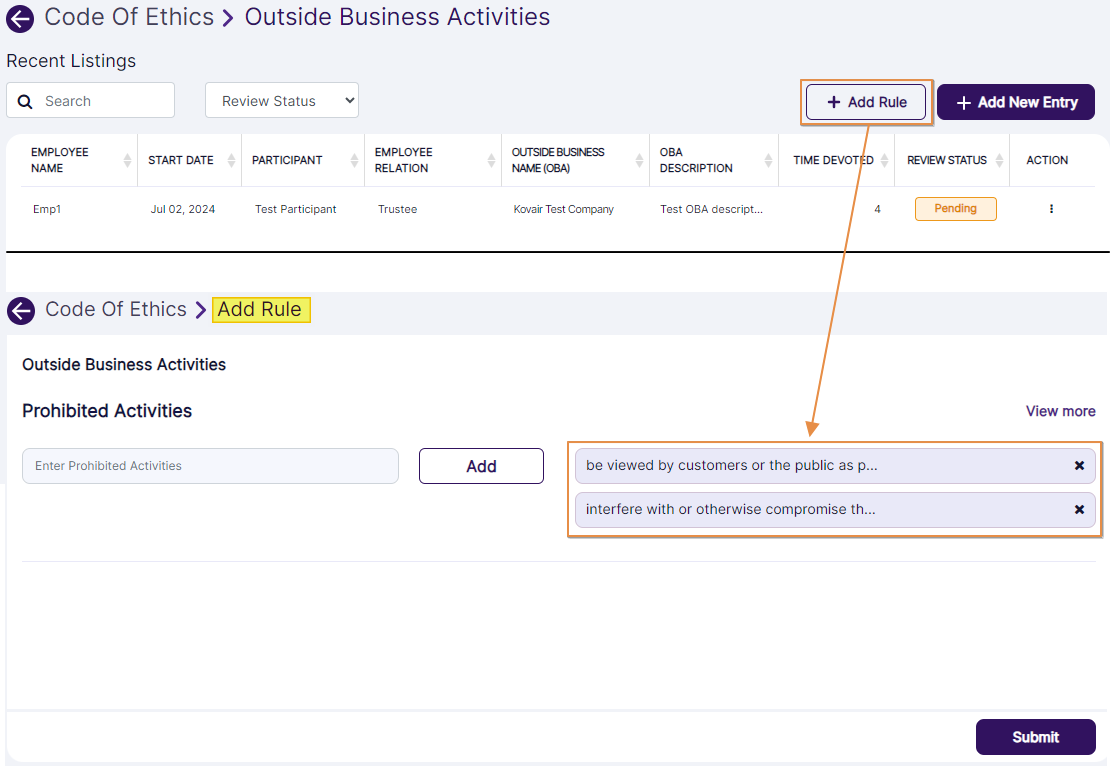Select the Outside Business Activities breadcrumb
1110x774 pixels.
click(397, 17)
